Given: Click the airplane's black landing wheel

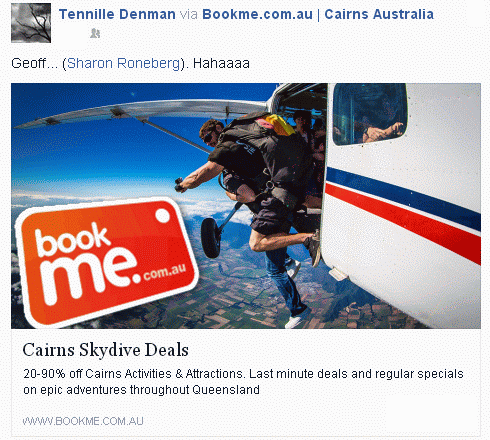Looking at the screenshot, I should click(211, 238).
